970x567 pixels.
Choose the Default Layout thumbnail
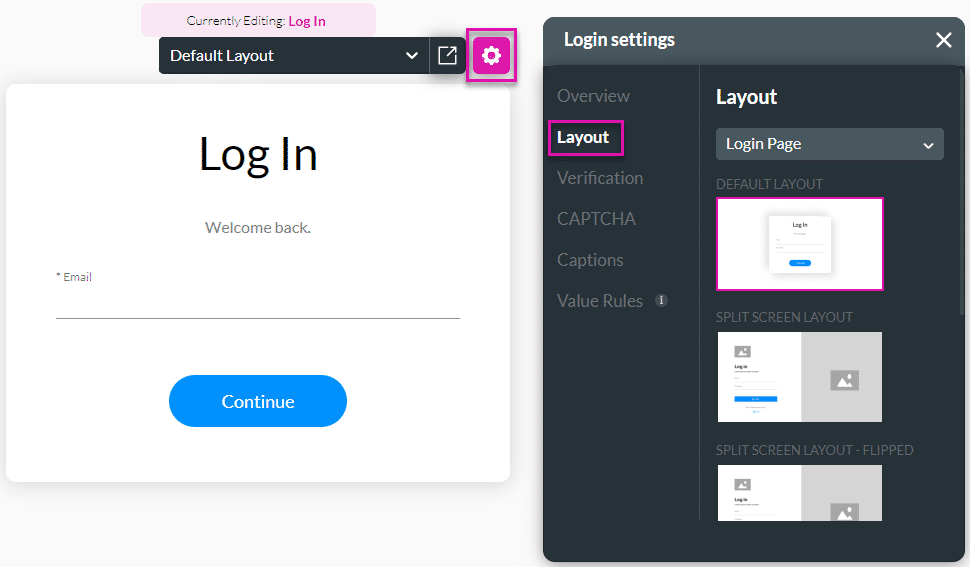[x=800, y=244]
